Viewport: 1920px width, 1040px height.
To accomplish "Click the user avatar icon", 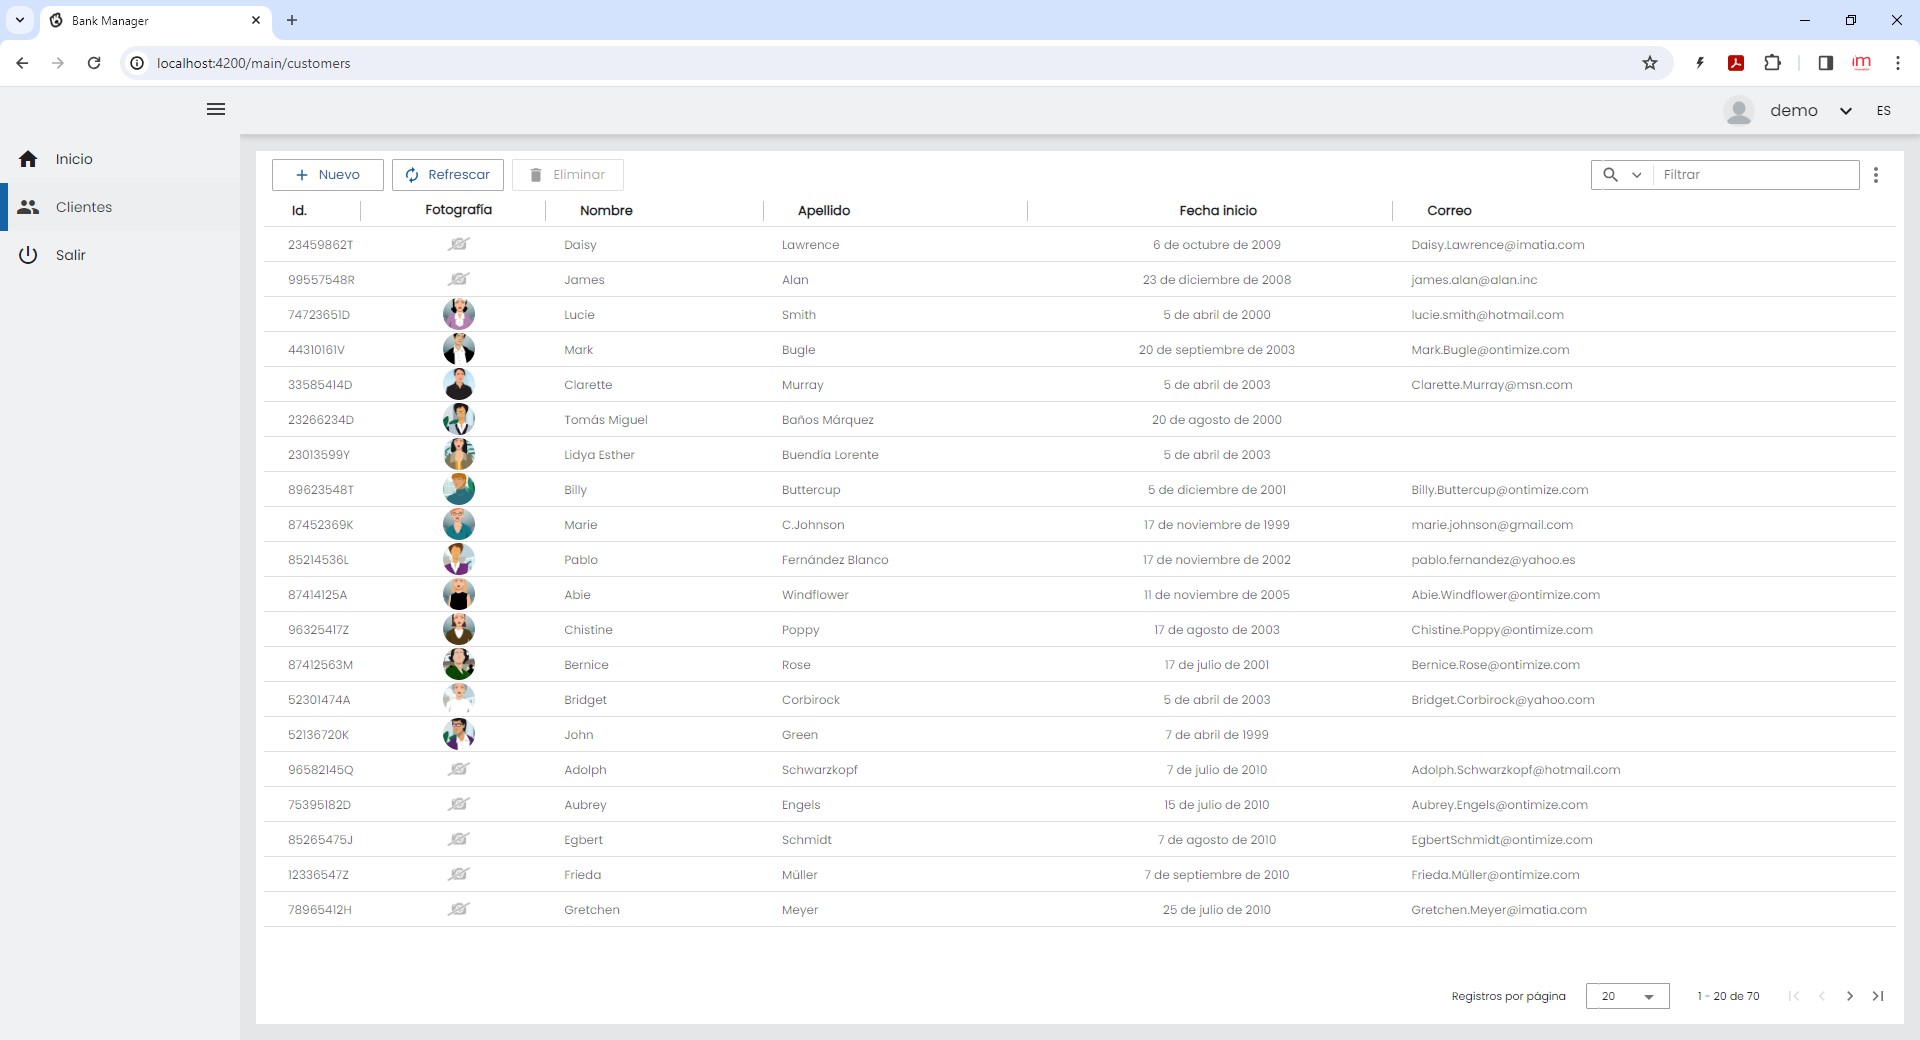I will [x=1739, y=111].
